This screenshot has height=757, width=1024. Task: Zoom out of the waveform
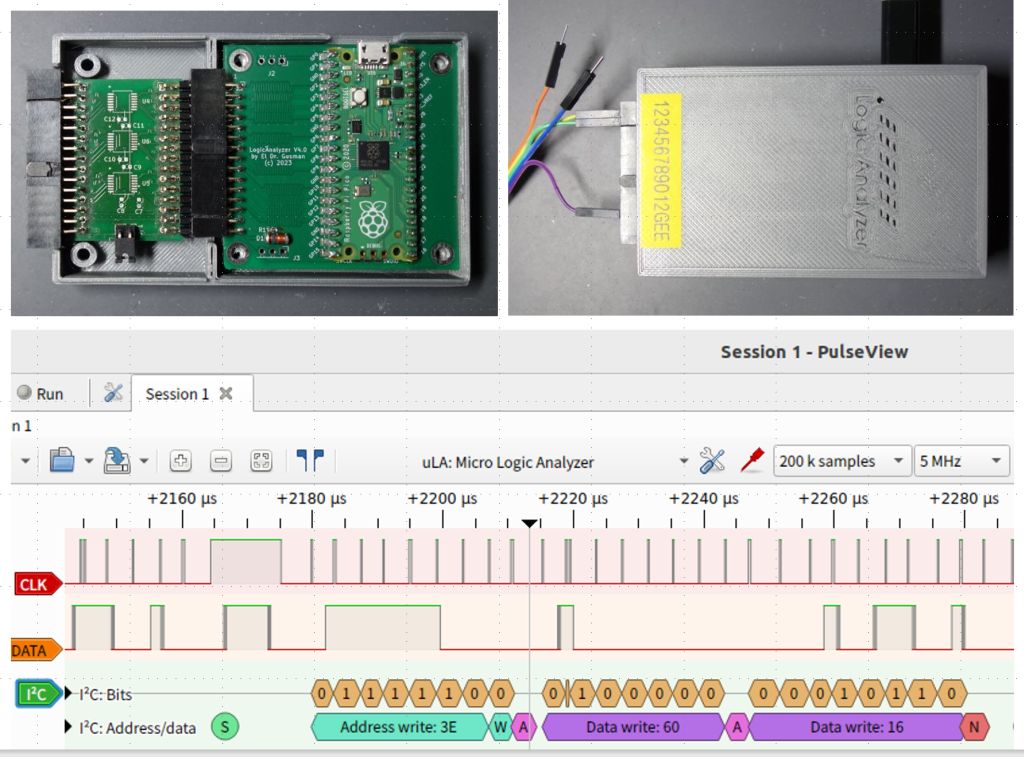pyautogui.click(x=221, y=461)
